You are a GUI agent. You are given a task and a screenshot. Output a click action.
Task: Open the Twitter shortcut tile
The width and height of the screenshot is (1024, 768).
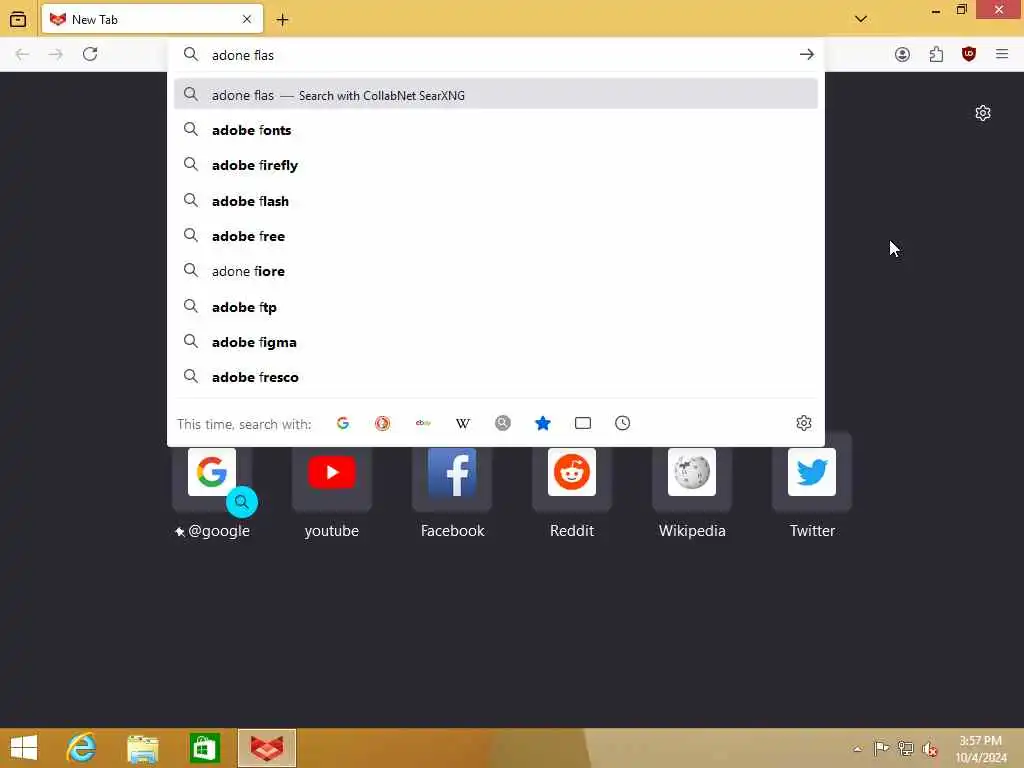(x=812, y=487)
